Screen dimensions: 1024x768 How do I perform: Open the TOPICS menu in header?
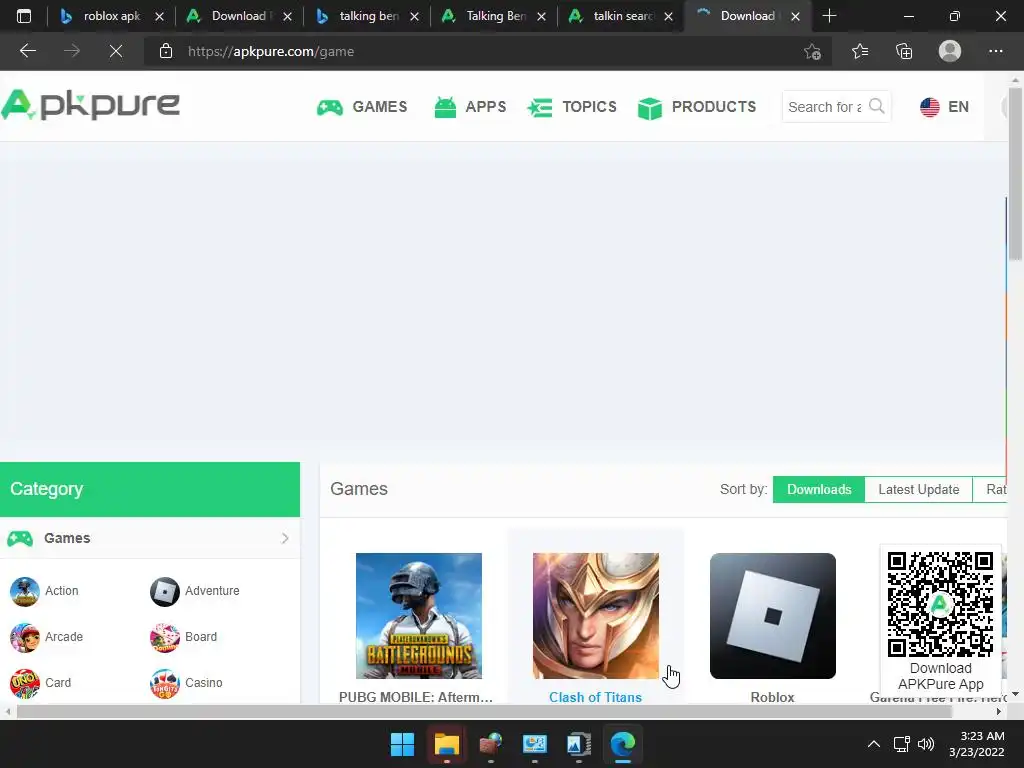point(572,107)
